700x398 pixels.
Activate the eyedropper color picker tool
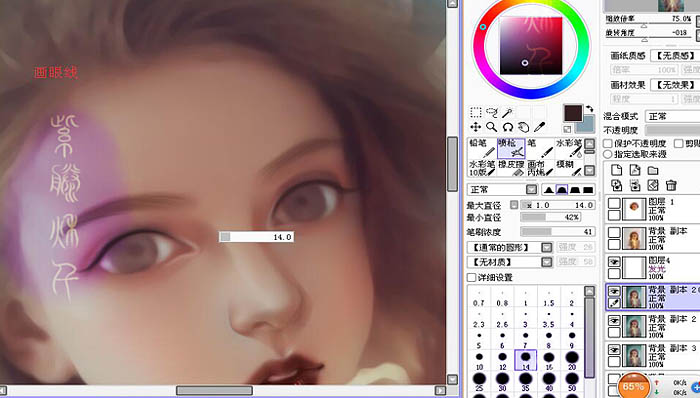(x=539, y=128)
